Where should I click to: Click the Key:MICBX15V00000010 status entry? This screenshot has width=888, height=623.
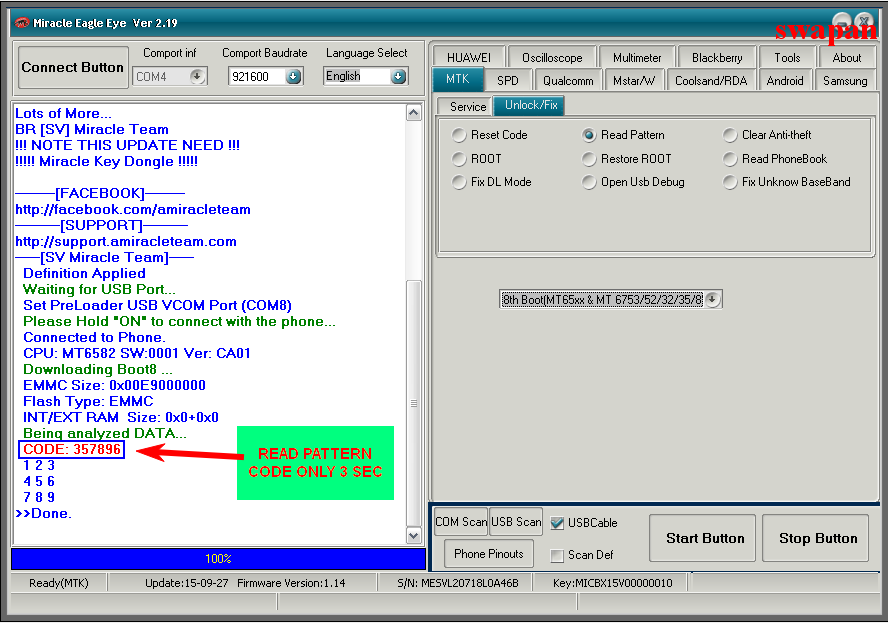pos(612,583)
